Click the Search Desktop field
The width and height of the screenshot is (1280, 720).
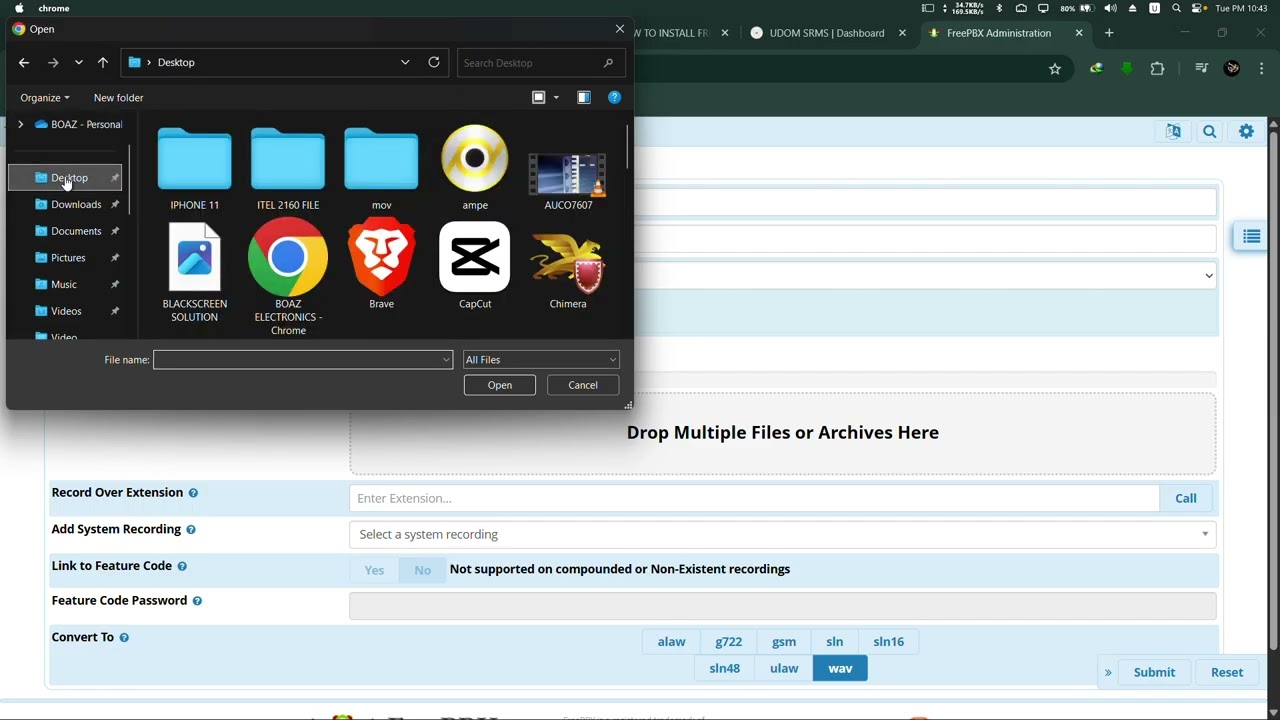click(x=541, y=63)
